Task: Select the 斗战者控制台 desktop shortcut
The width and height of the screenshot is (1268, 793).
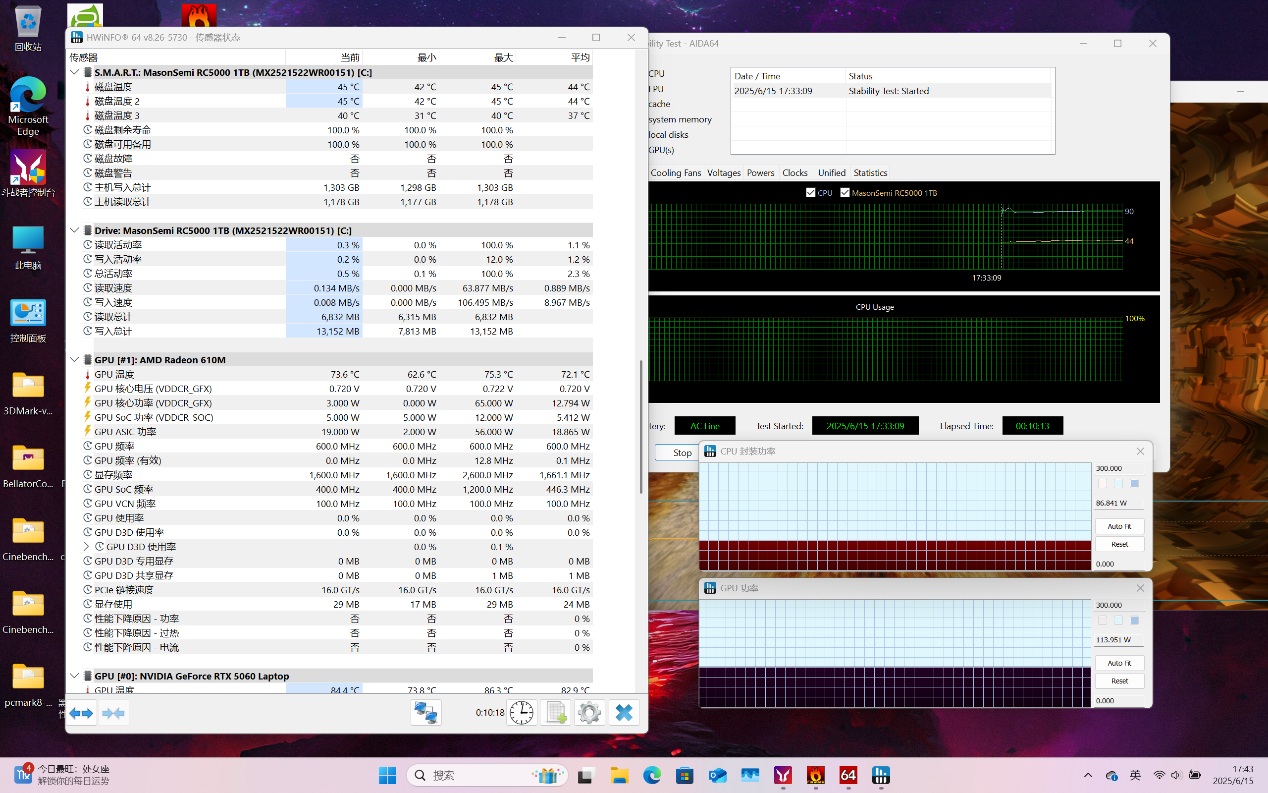Action: click(28, 174)
